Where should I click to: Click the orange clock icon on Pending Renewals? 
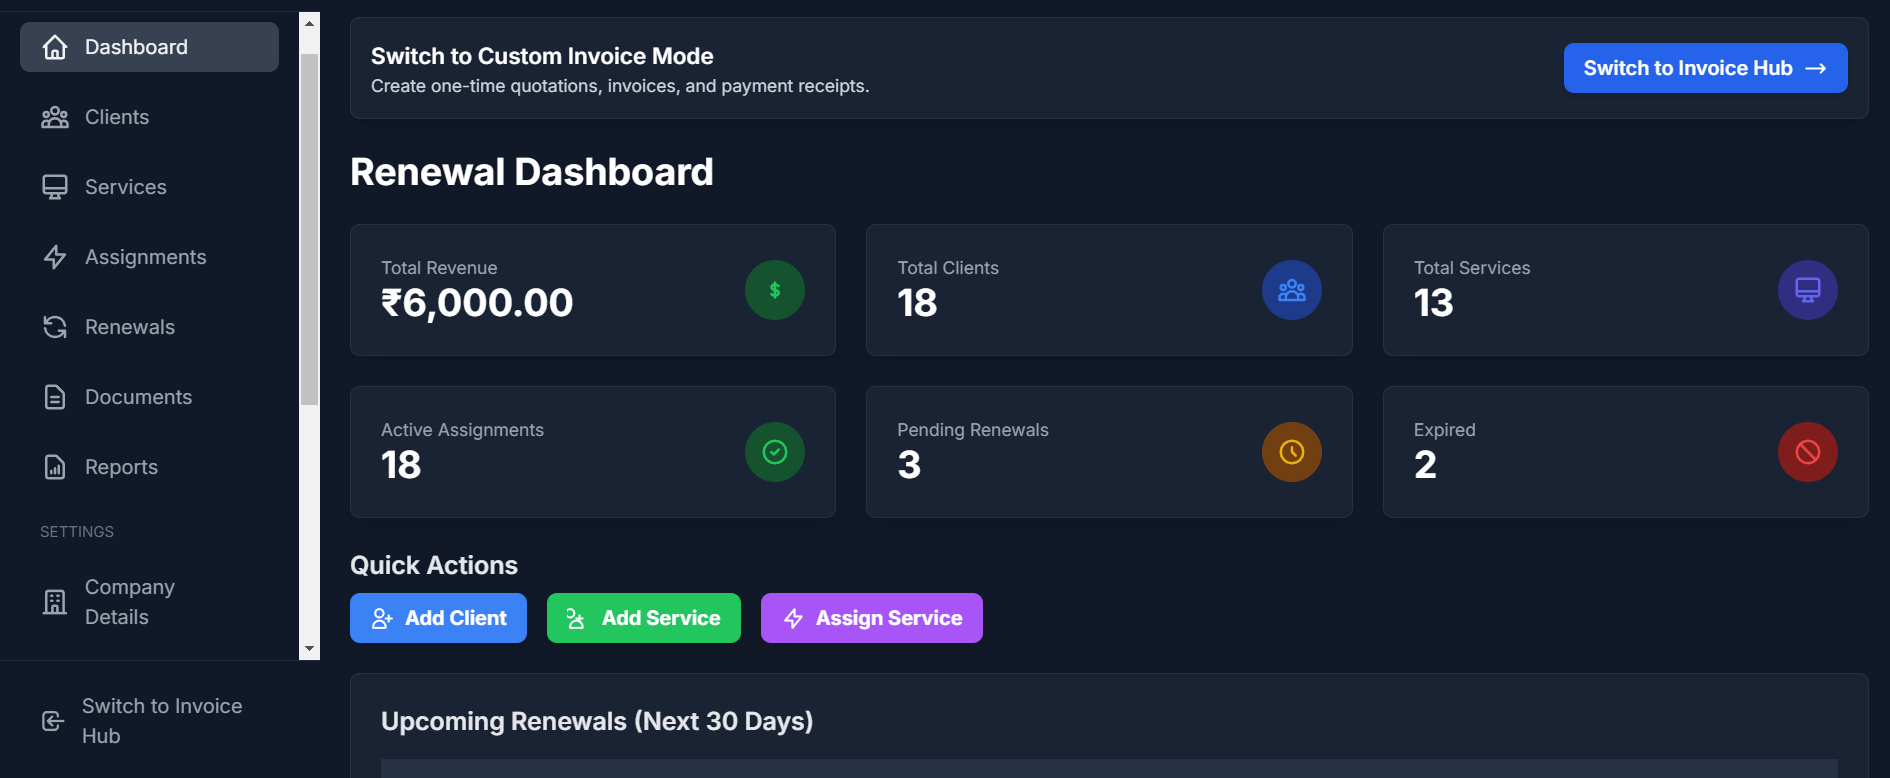[1292, 452]
